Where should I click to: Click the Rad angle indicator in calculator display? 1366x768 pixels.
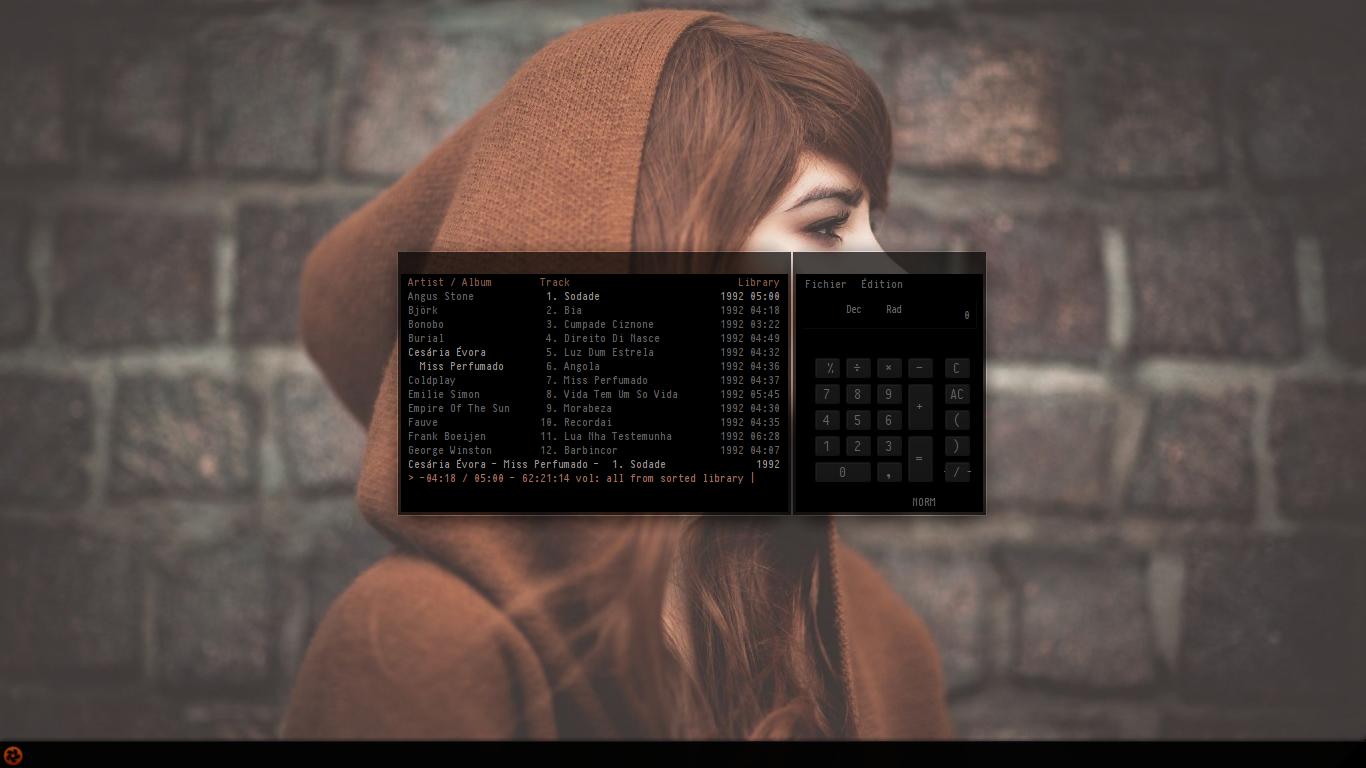pos(894,310)
